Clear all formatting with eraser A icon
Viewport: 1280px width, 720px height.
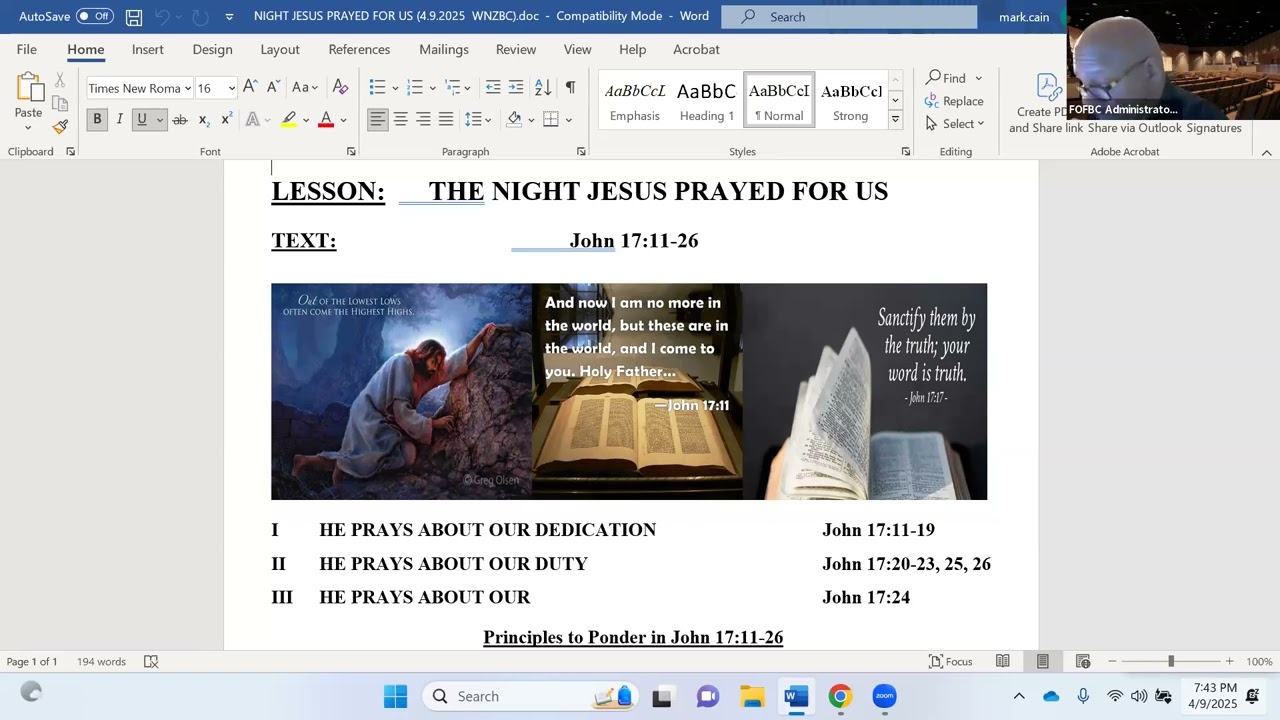pyautogui.click(x=340, y=88)
